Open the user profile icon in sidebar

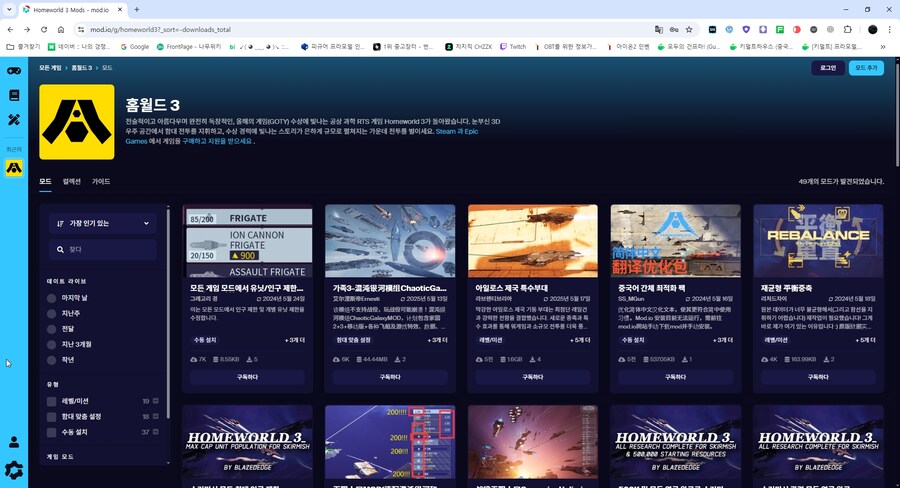pyautogui.click(x=14, y=442)
